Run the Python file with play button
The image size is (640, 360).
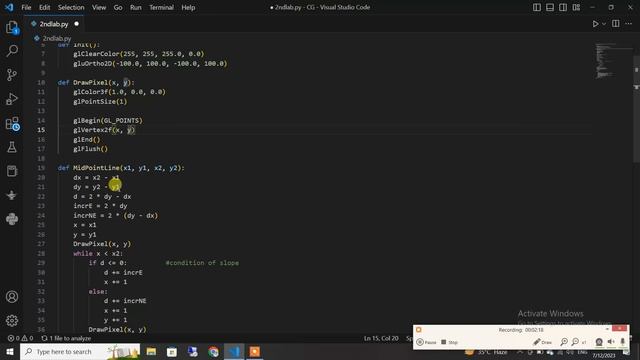pos(595,24)
